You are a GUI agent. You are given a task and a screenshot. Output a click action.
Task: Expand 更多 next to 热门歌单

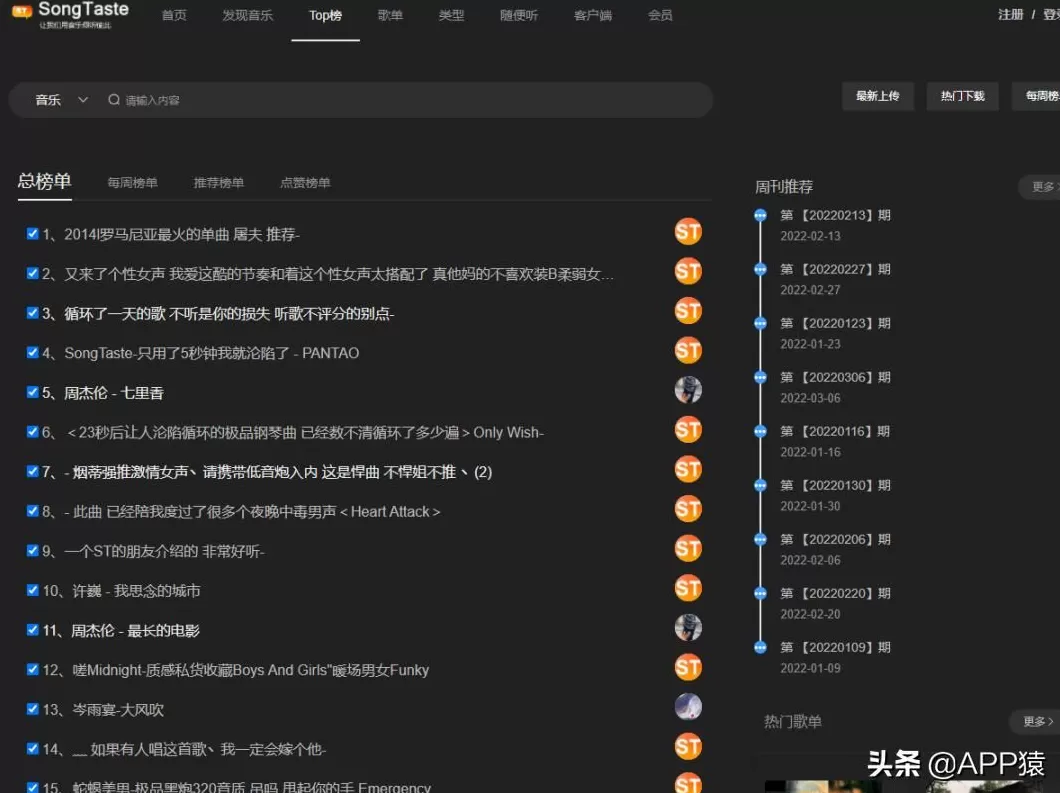pos(1036,721)
